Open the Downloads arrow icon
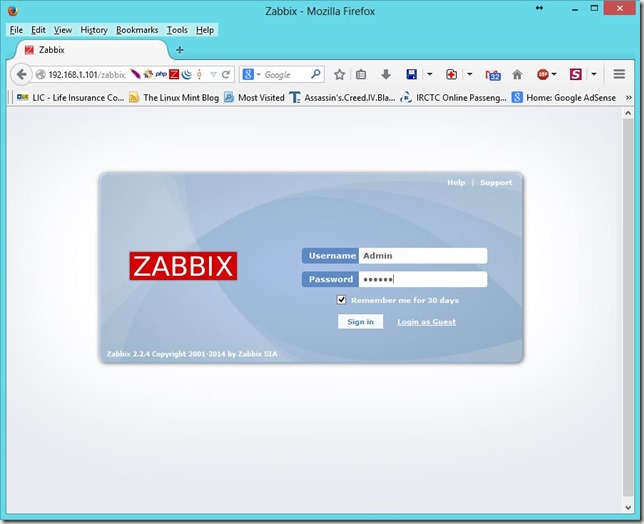Viewport: 644px width, 524px height. (386, 74)
